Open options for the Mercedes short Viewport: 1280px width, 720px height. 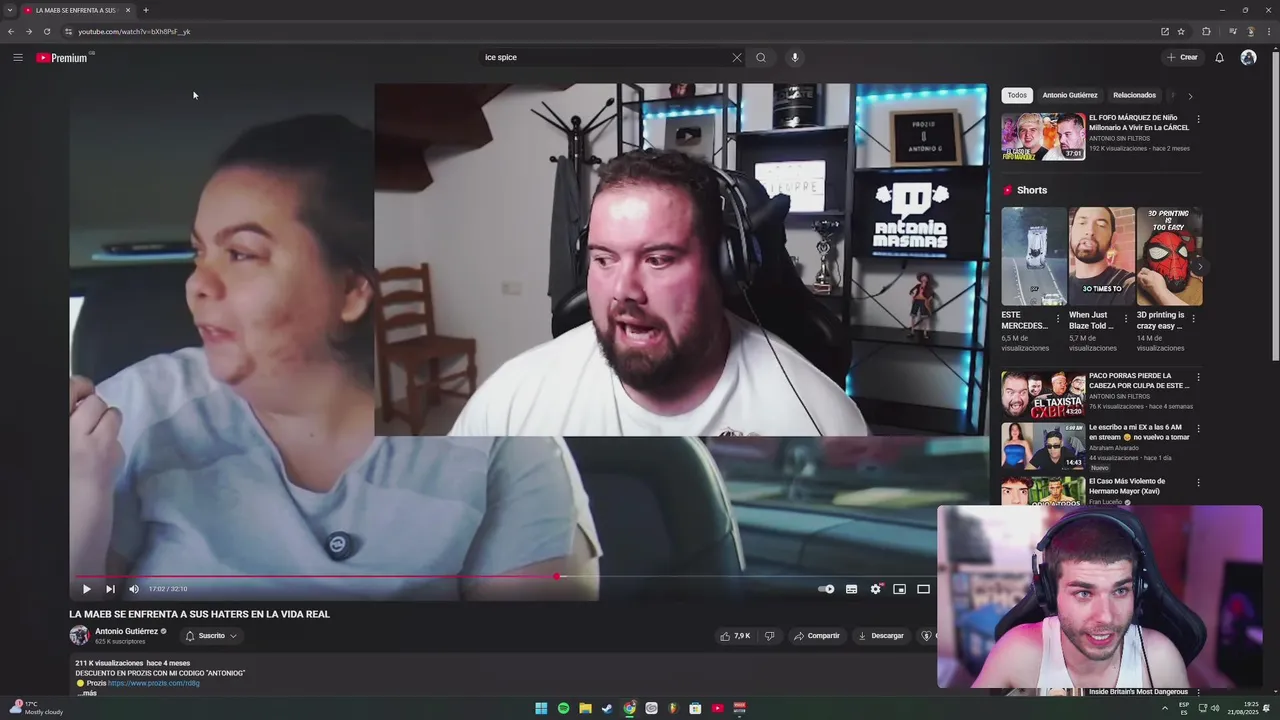(1058, 319)
